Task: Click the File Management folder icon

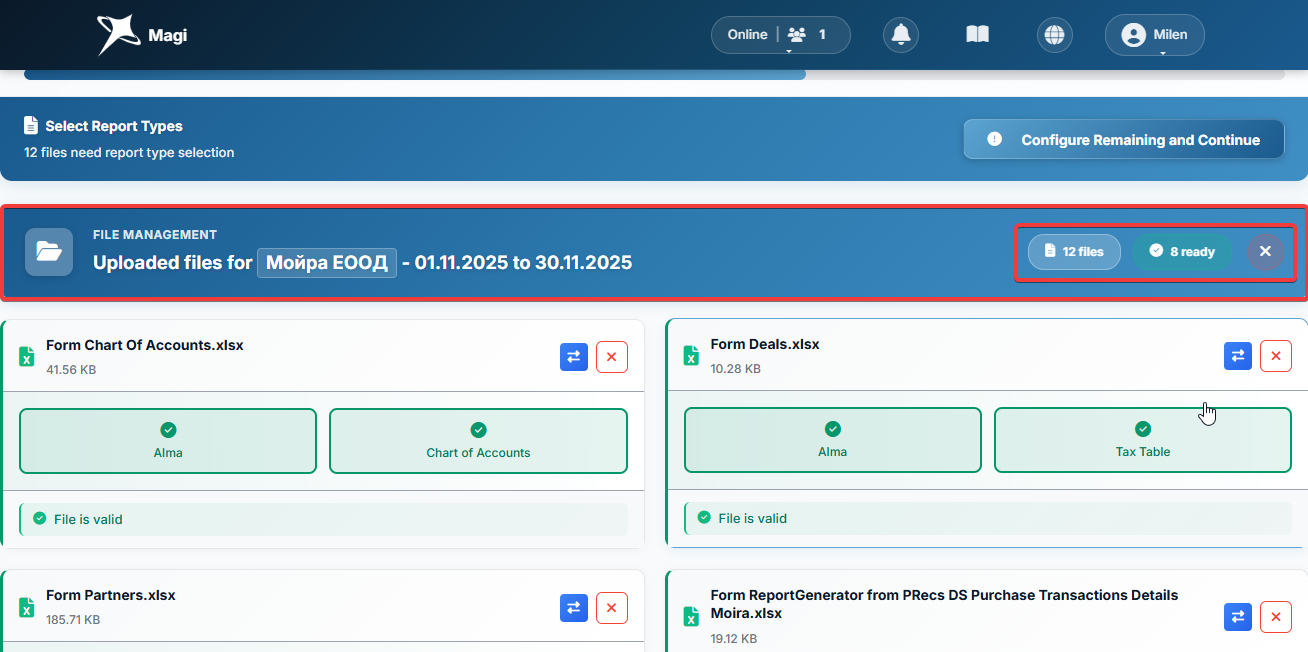Action: click(49, 252)
